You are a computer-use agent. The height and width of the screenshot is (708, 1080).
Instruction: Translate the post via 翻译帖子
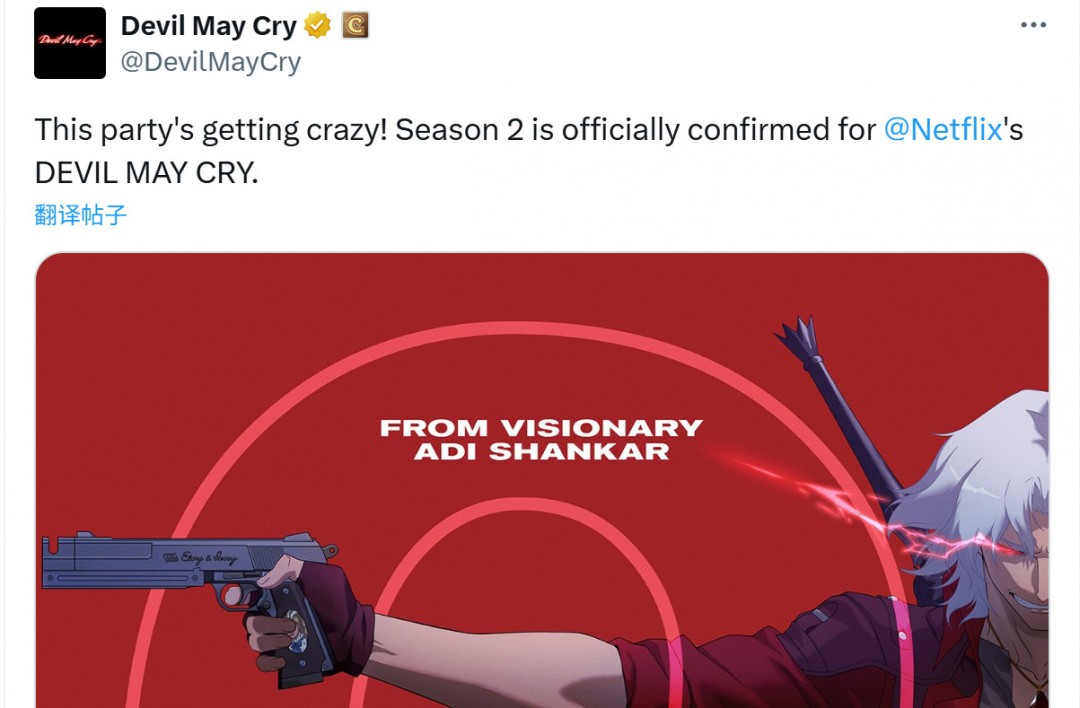(x=81, y=214)
